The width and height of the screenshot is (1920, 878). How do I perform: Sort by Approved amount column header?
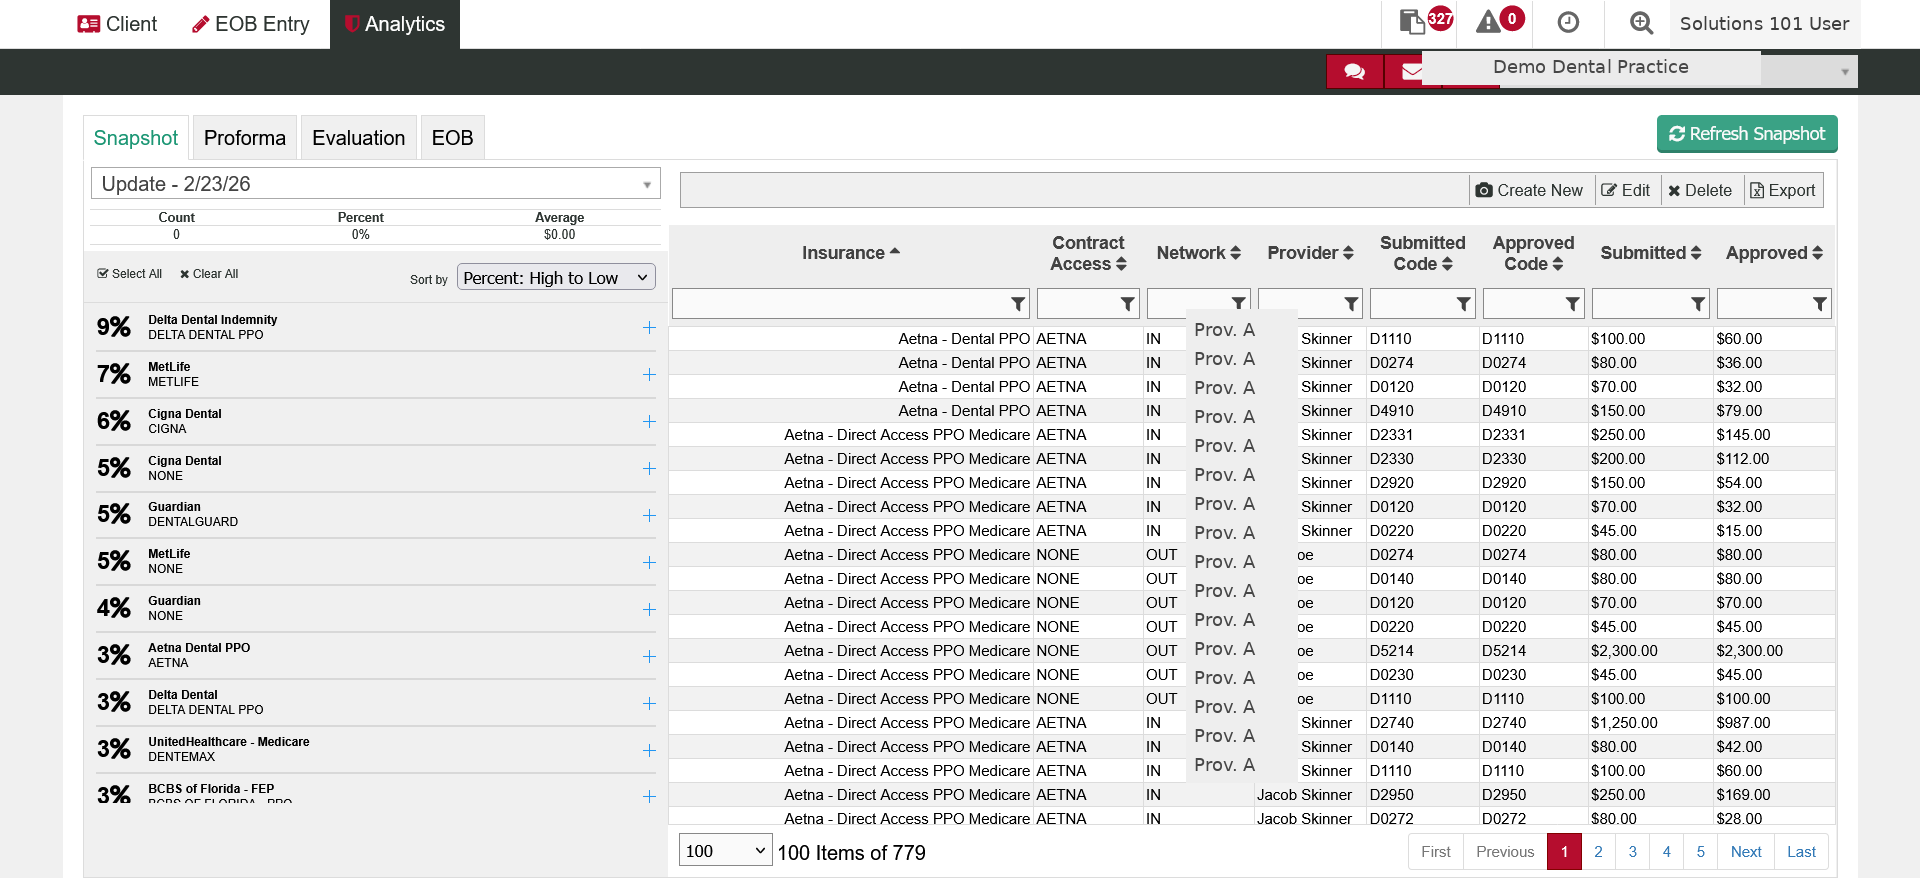[x=1774, y=253]
